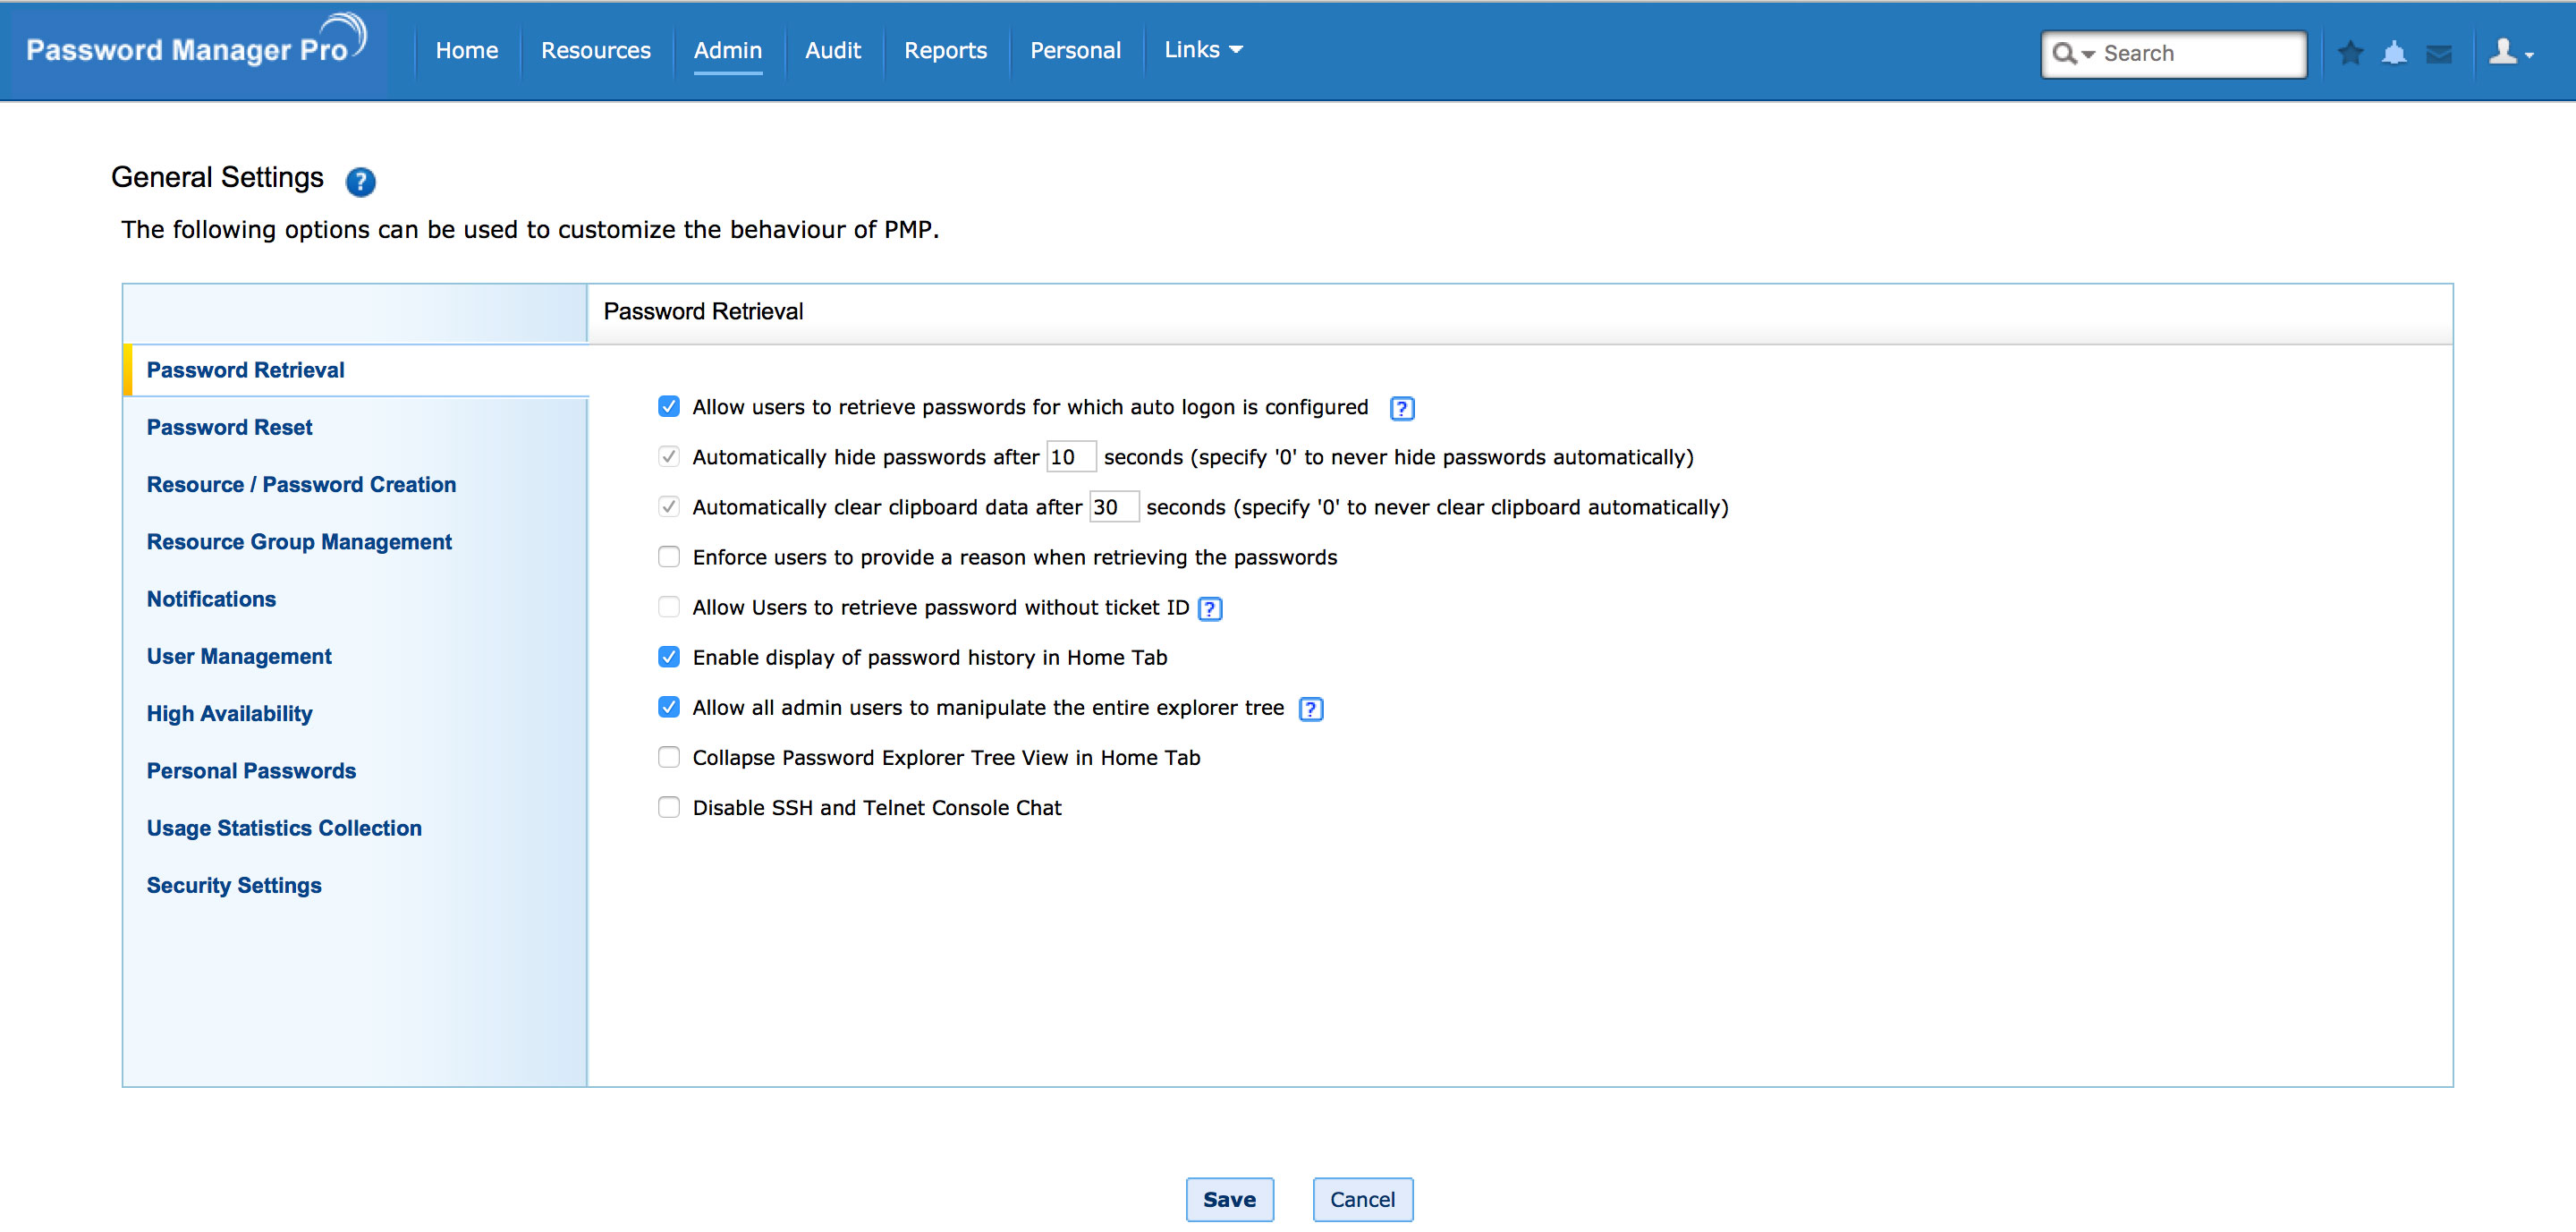Click the favorites star icon
The height and width of the screenshot is (1232, 2576).
pyautogui.click(x=2350, y=53)
